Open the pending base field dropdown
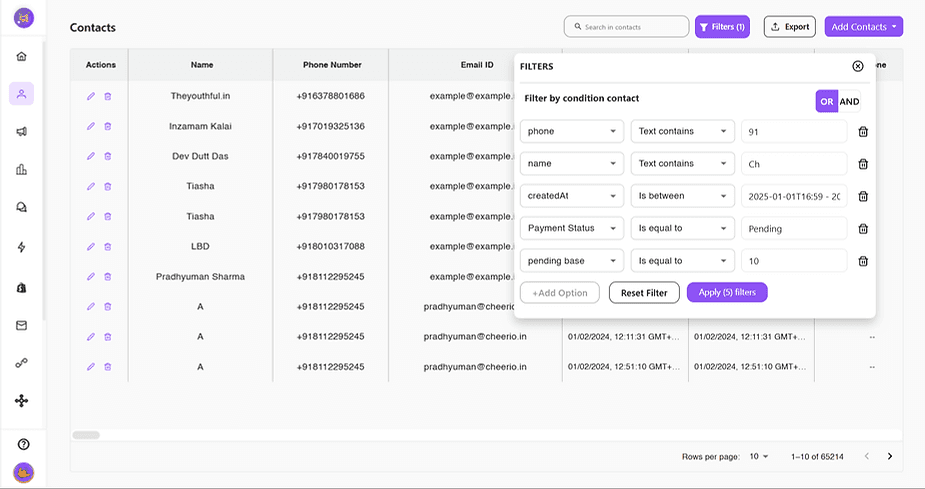Screen dimensions: 925x489 pyautogui.click(x=572, y=261)
